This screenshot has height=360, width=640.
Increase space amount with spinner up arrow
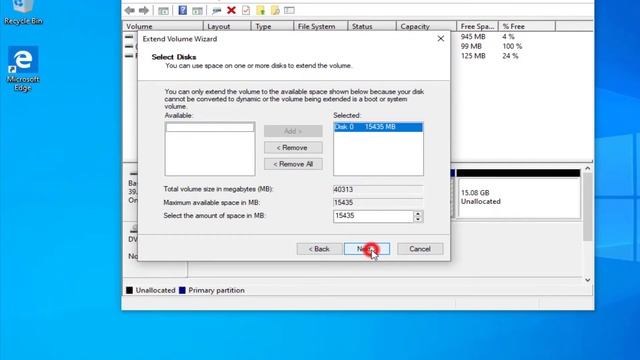(418, 213)
